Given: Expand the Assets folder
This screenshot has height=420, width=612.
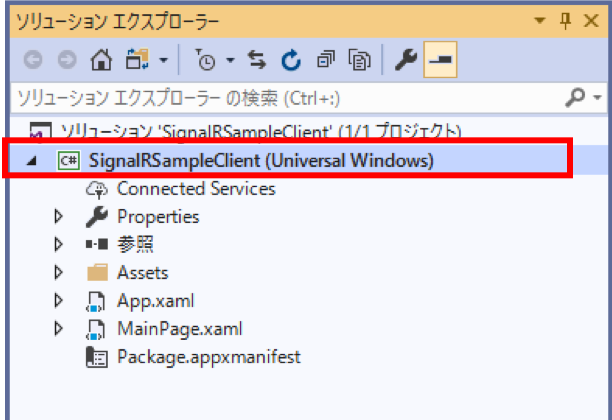Looking at the screenshot, I should (59, 272).
